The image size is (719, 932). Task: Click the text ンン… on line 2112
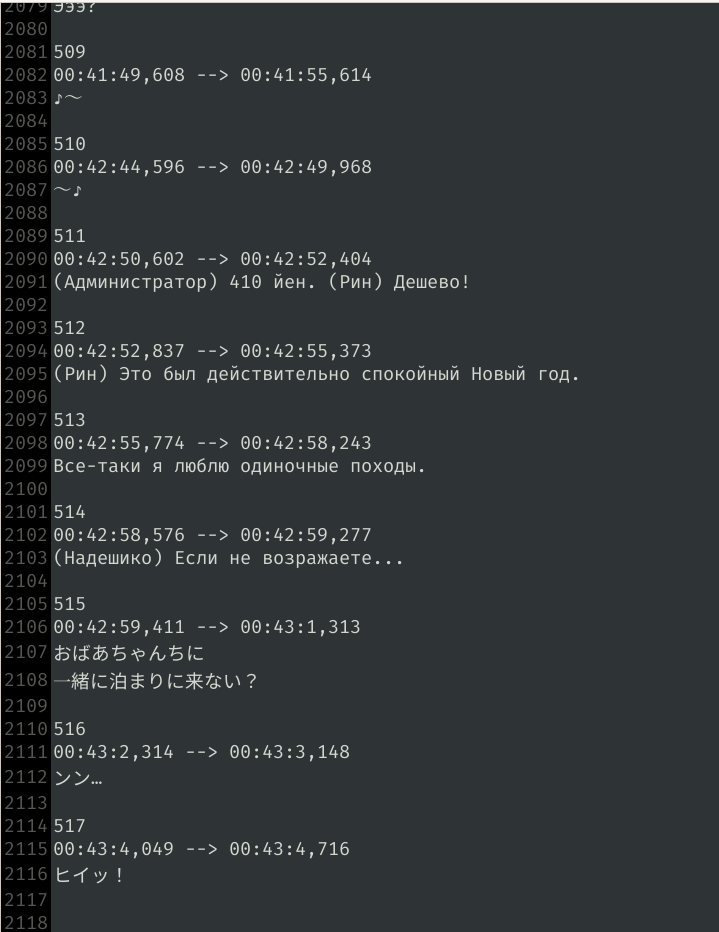pos(78,778)
